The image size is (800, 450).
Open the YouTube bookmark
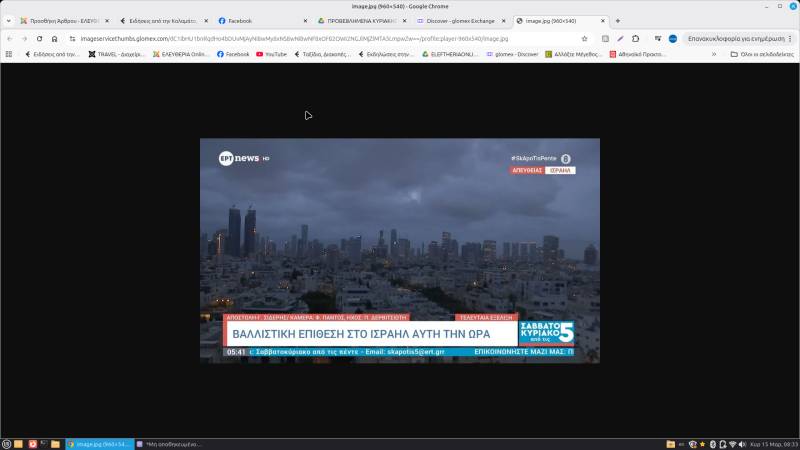[x=271, y=54]
